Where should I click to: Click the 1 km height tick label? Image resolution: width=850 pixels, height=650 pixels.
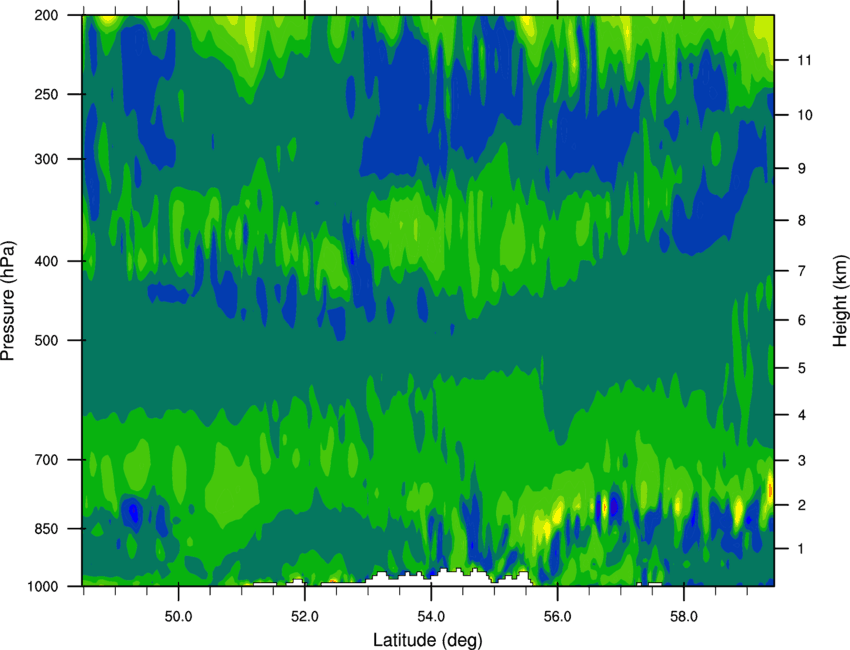(801, 549)
